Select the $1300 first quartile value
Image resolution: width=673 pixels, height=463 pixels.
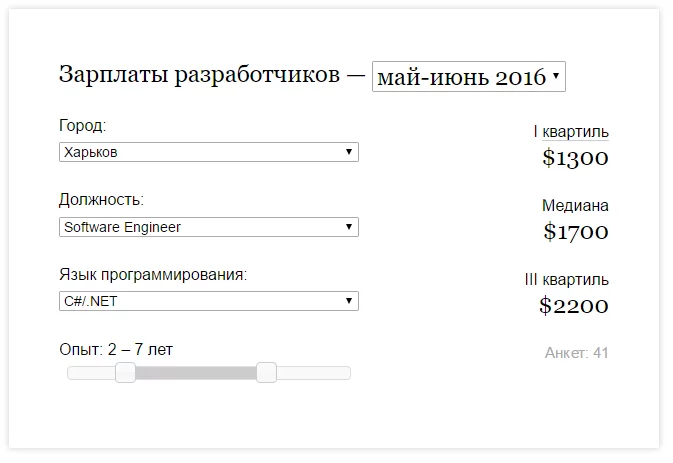point(575,158)
